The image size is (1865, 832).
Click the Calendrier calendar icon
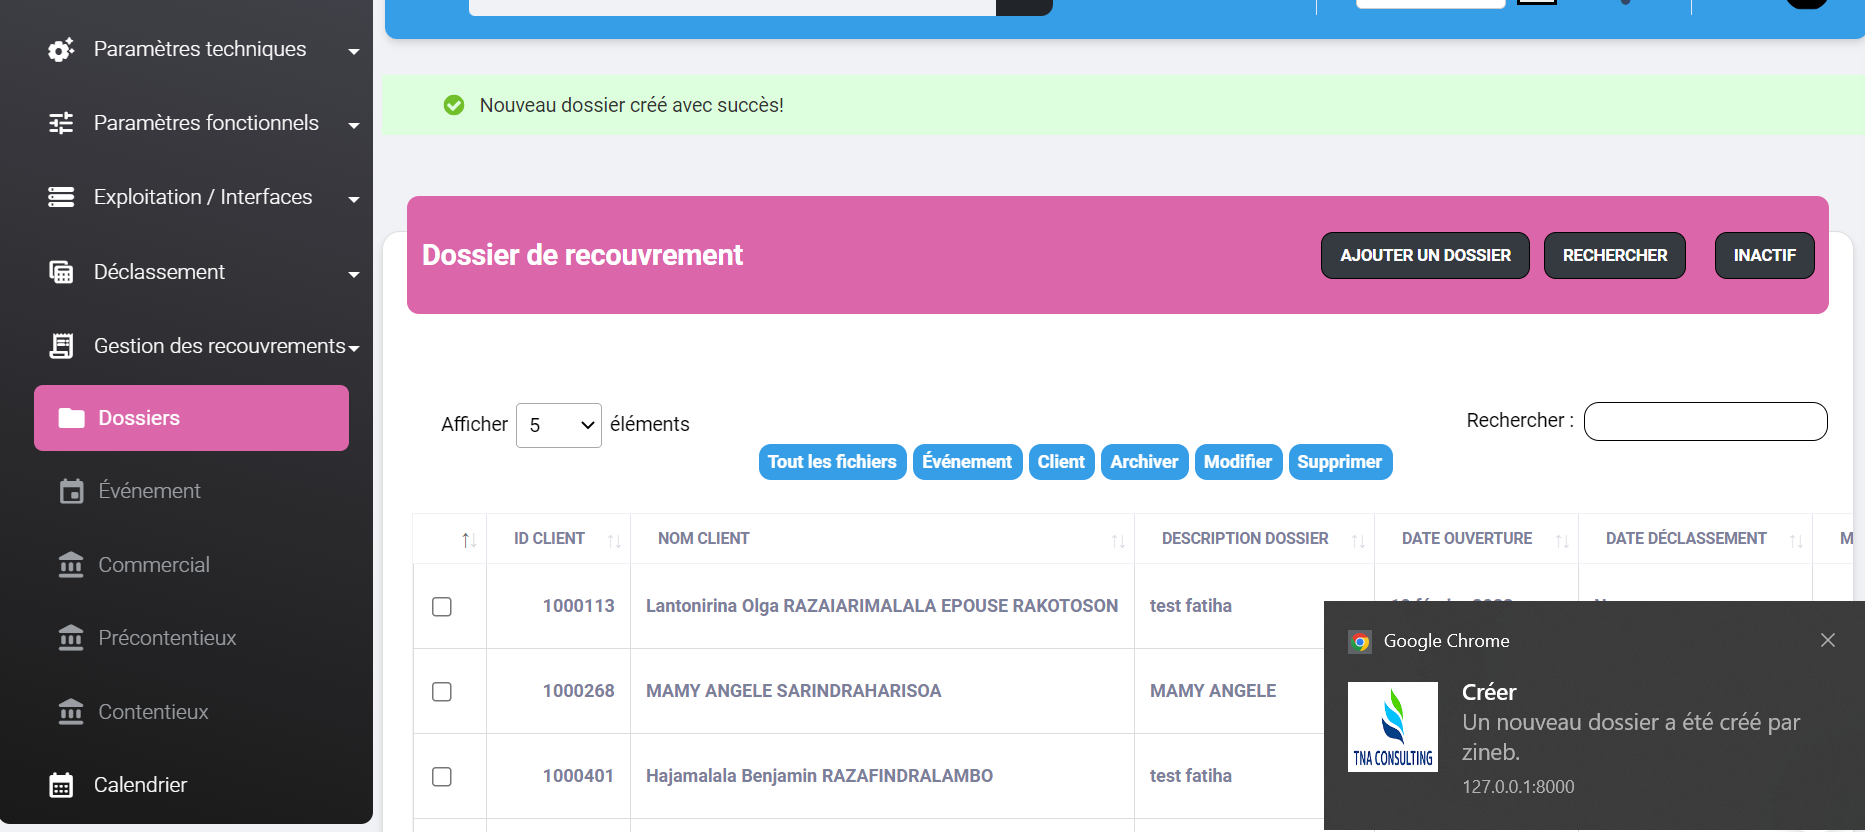click(61, 785)
